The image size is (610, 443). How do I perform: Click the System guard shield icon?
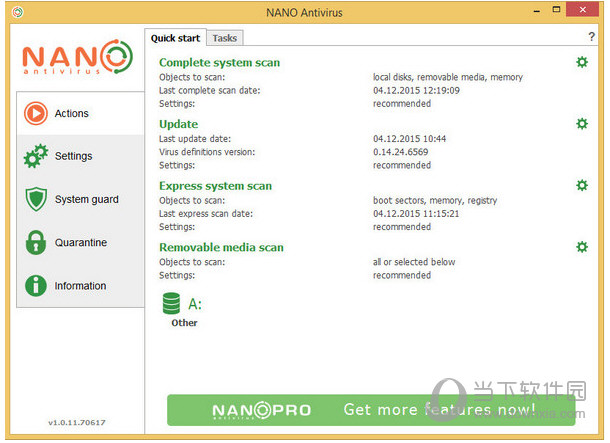pyautogui.click(x=36, y=199)
